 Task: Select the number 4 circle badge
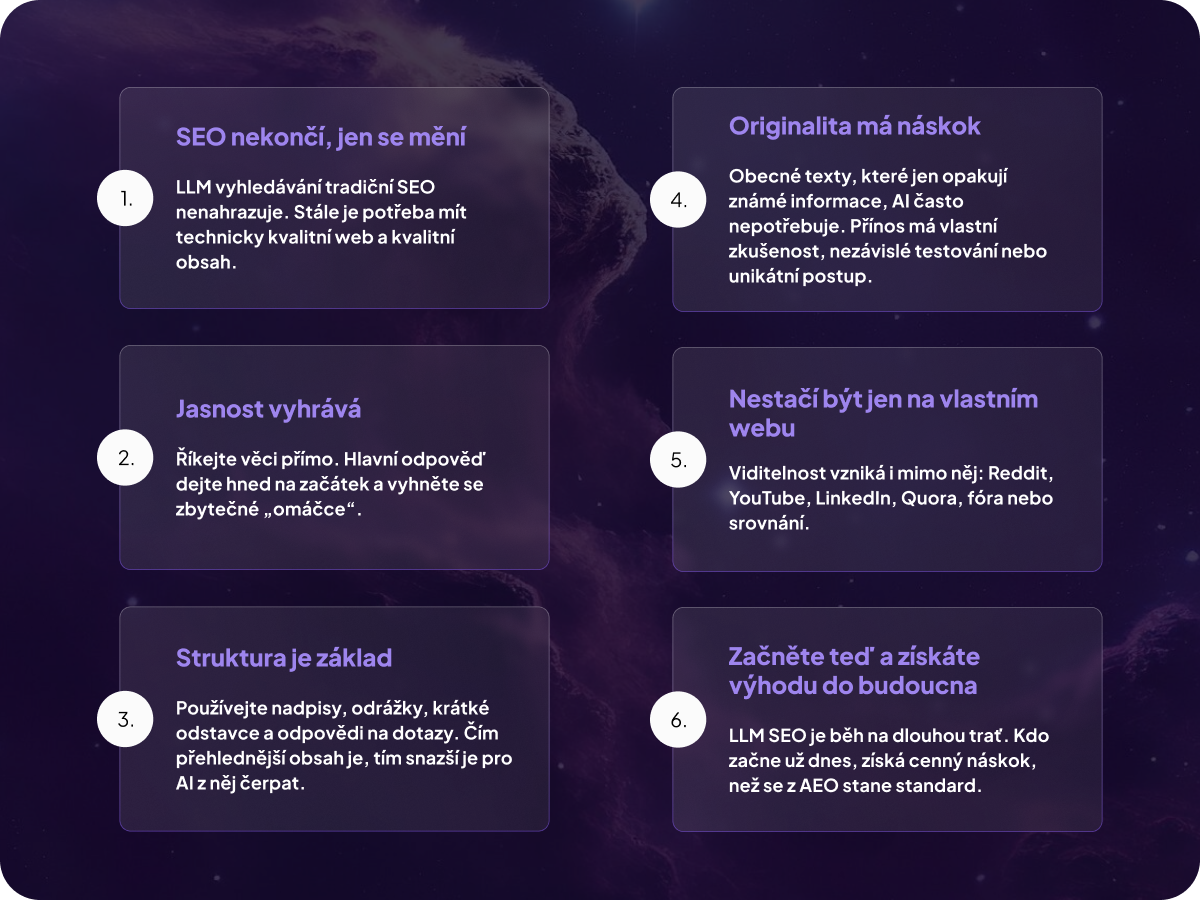[679, 199]
